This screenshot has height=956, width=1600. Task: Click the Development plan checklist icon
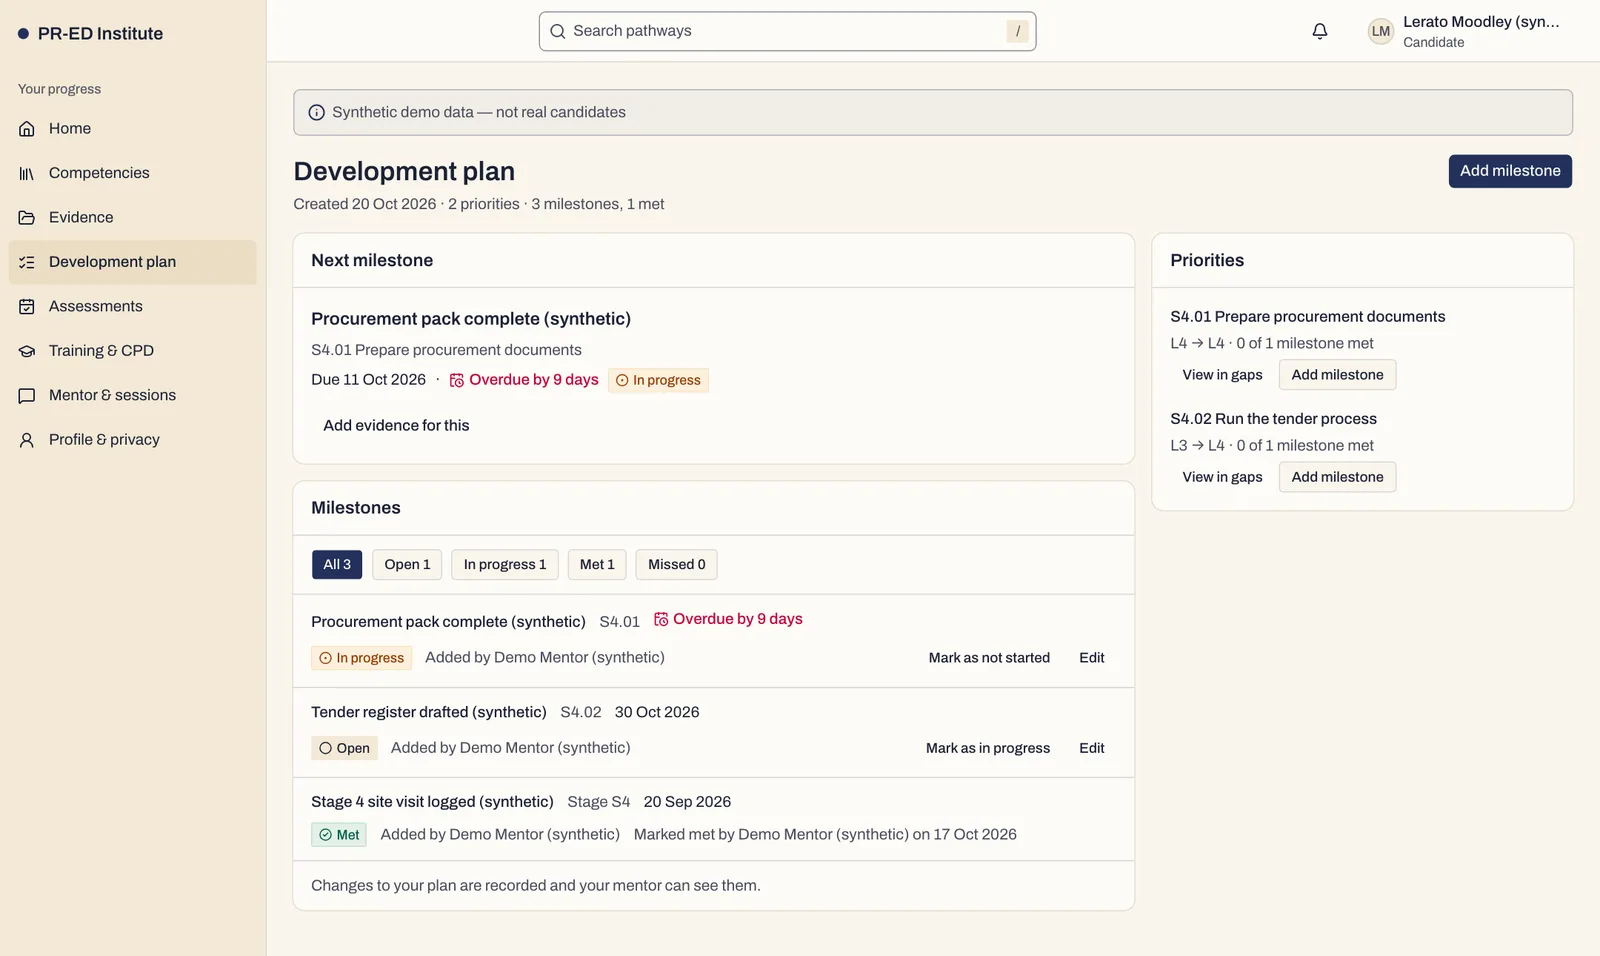[x=27, y=262]
